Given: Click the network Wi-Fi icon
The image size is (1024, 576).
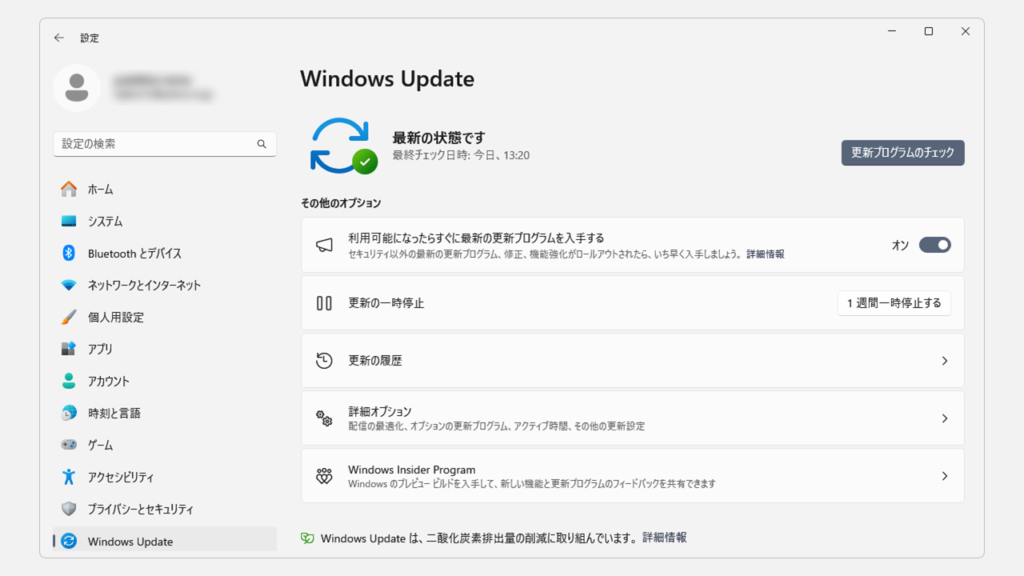Looking at the screenshot, I should [x=69, y=285].
